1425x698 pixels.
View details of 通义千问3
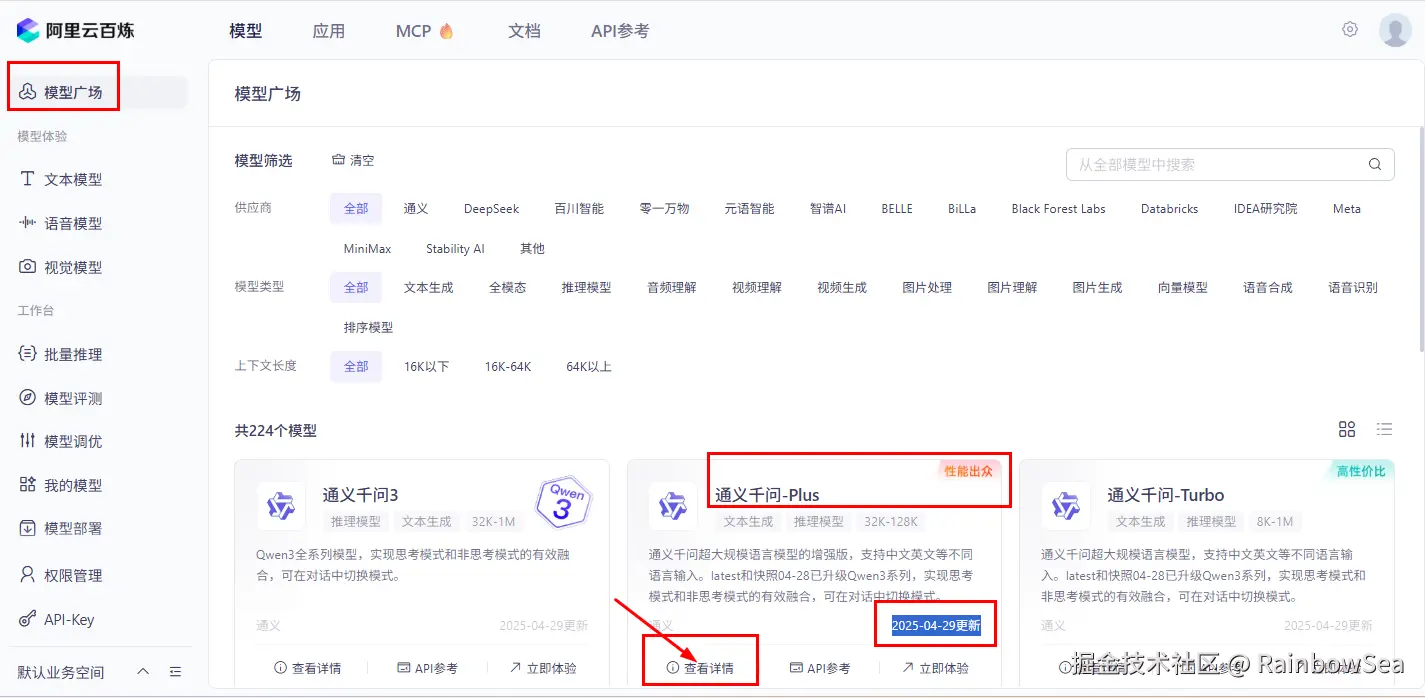pos(307,668)
